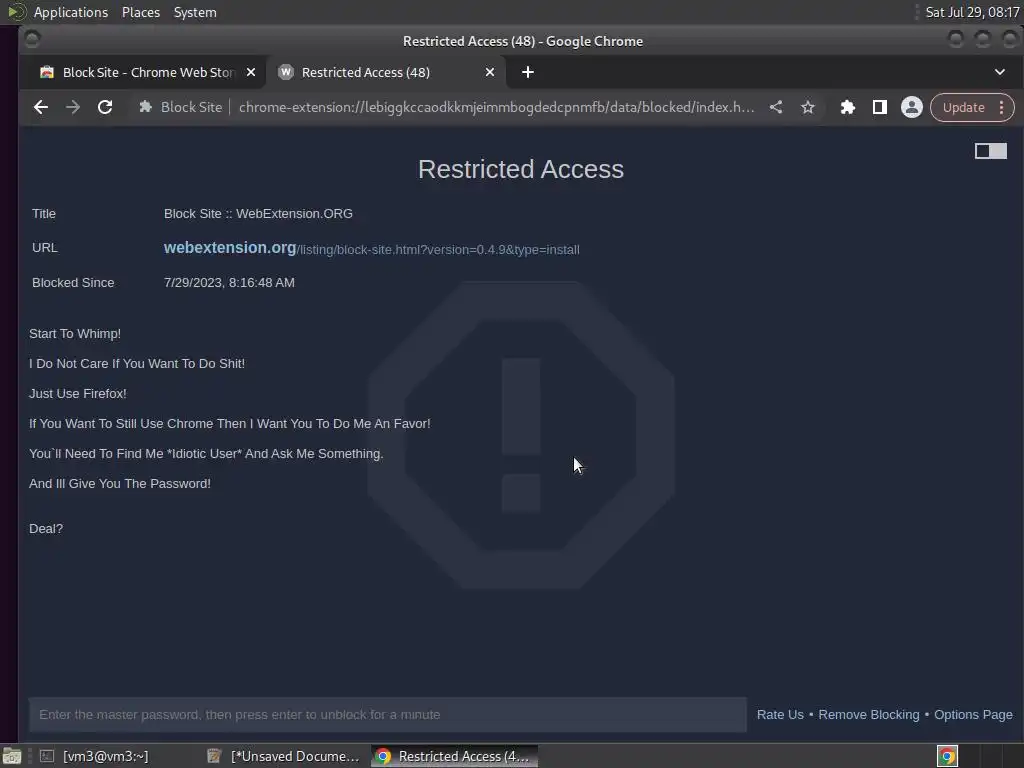The height and width of the screenshot is (768, 1024).
Task: Select the Restricted Access (48) tab
Action: click(385, 72)
